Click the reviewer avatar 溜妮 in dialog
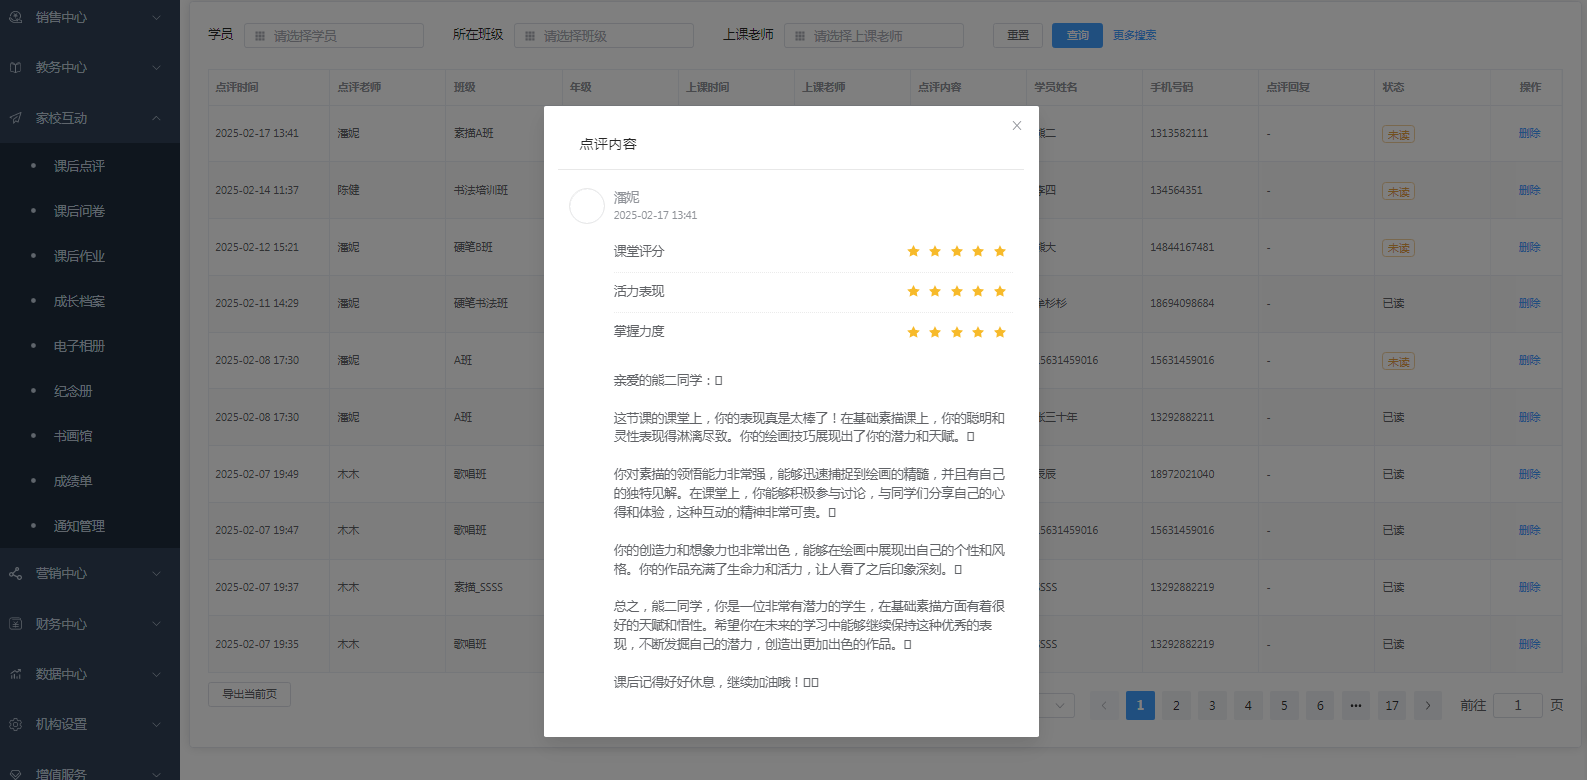 (587, 206)
